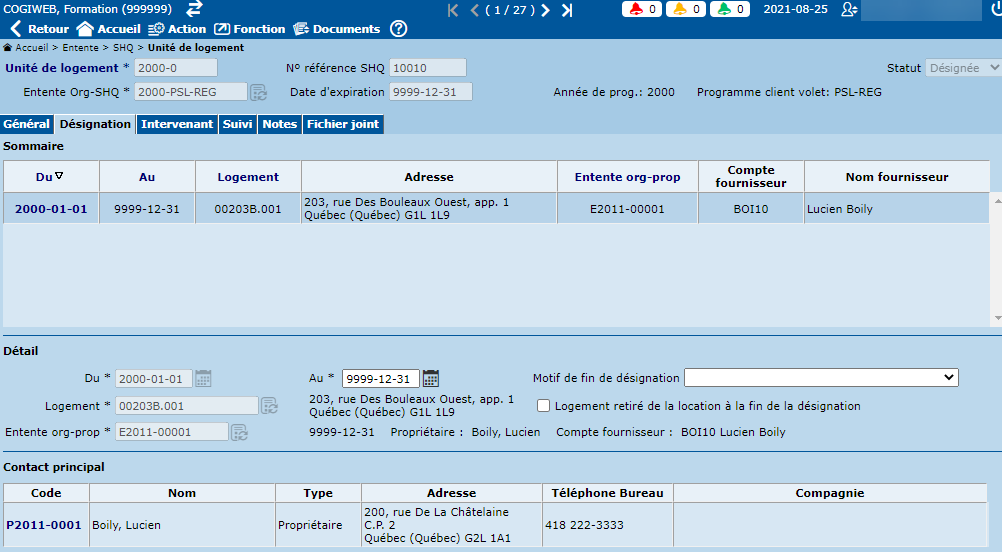The width and height of the screenshot is (1002, 552).
Task: Go to the last record
Action: [567, 10]
